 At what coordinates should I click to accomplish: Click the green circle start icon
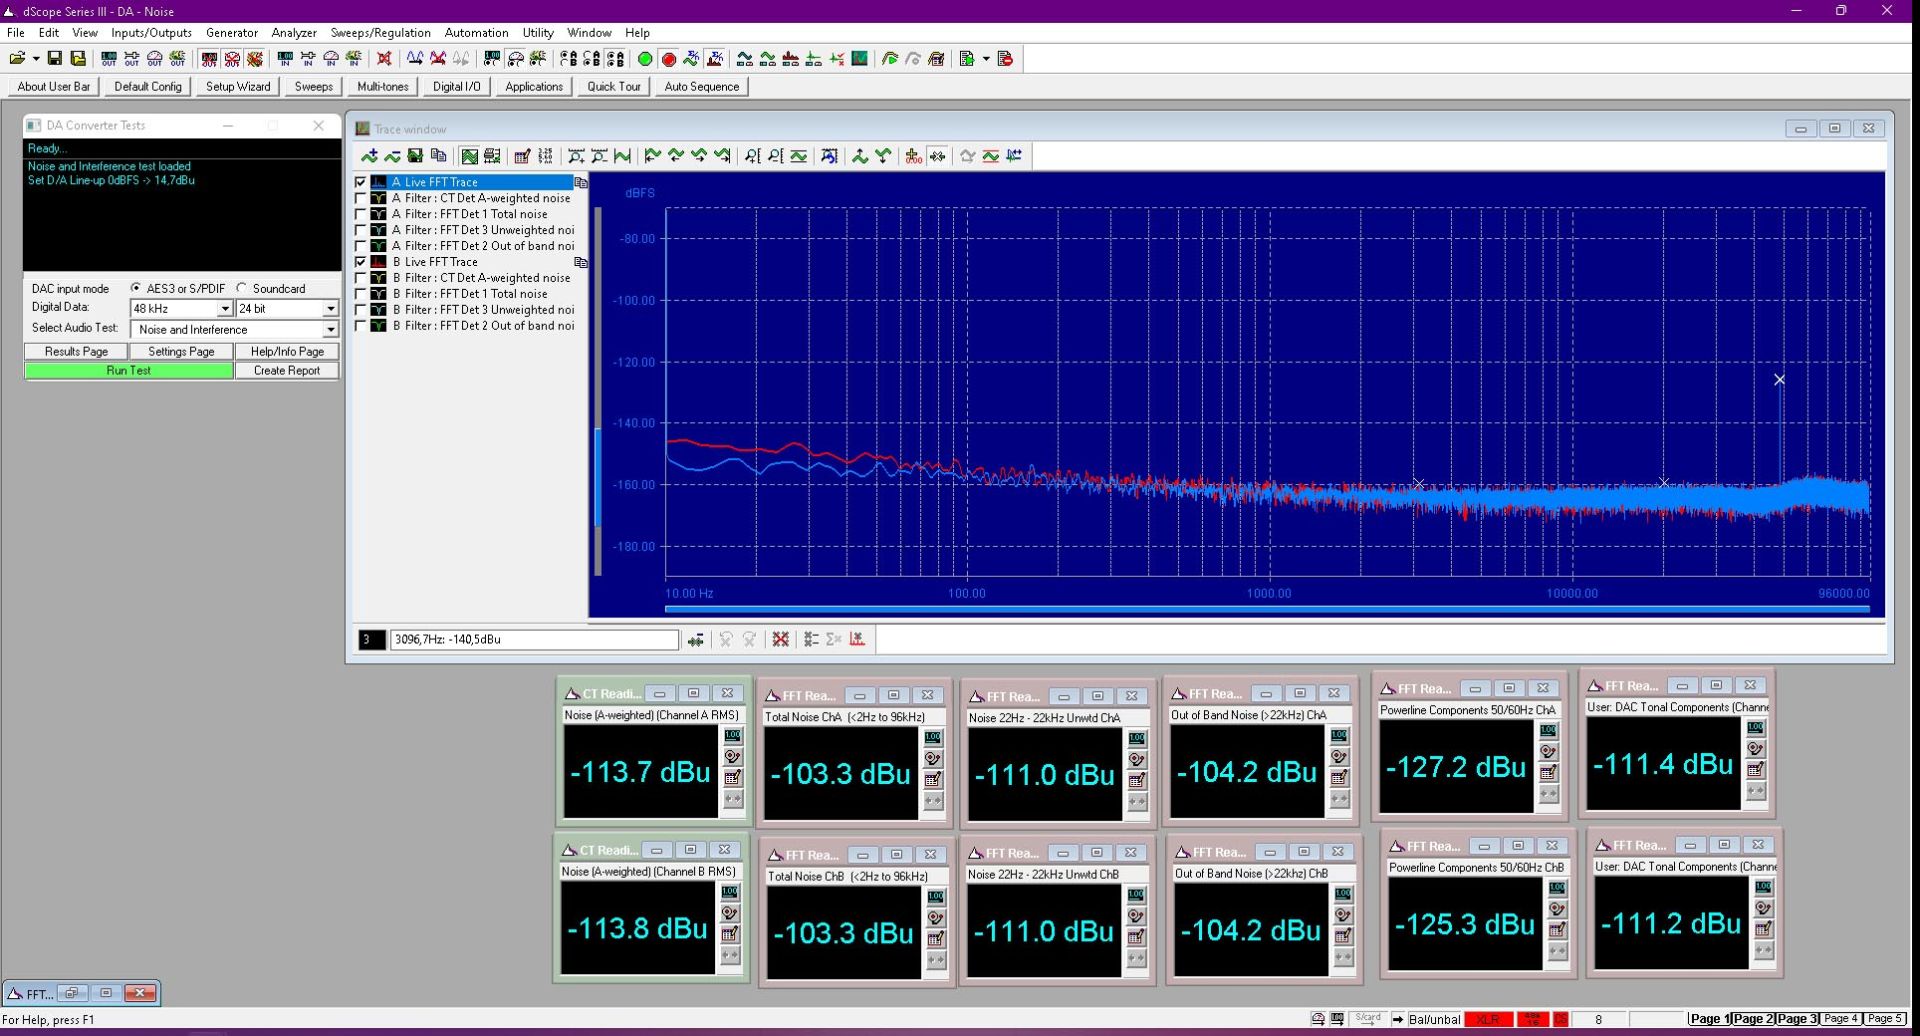tap(645, 59)
